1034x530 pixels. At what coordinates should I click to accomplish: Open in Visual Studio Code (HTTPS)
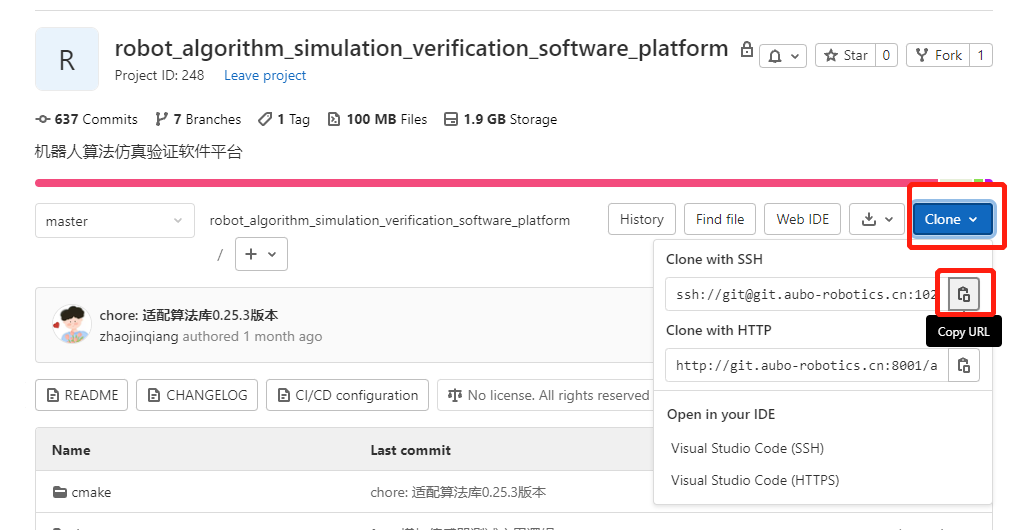click(755, 480)
